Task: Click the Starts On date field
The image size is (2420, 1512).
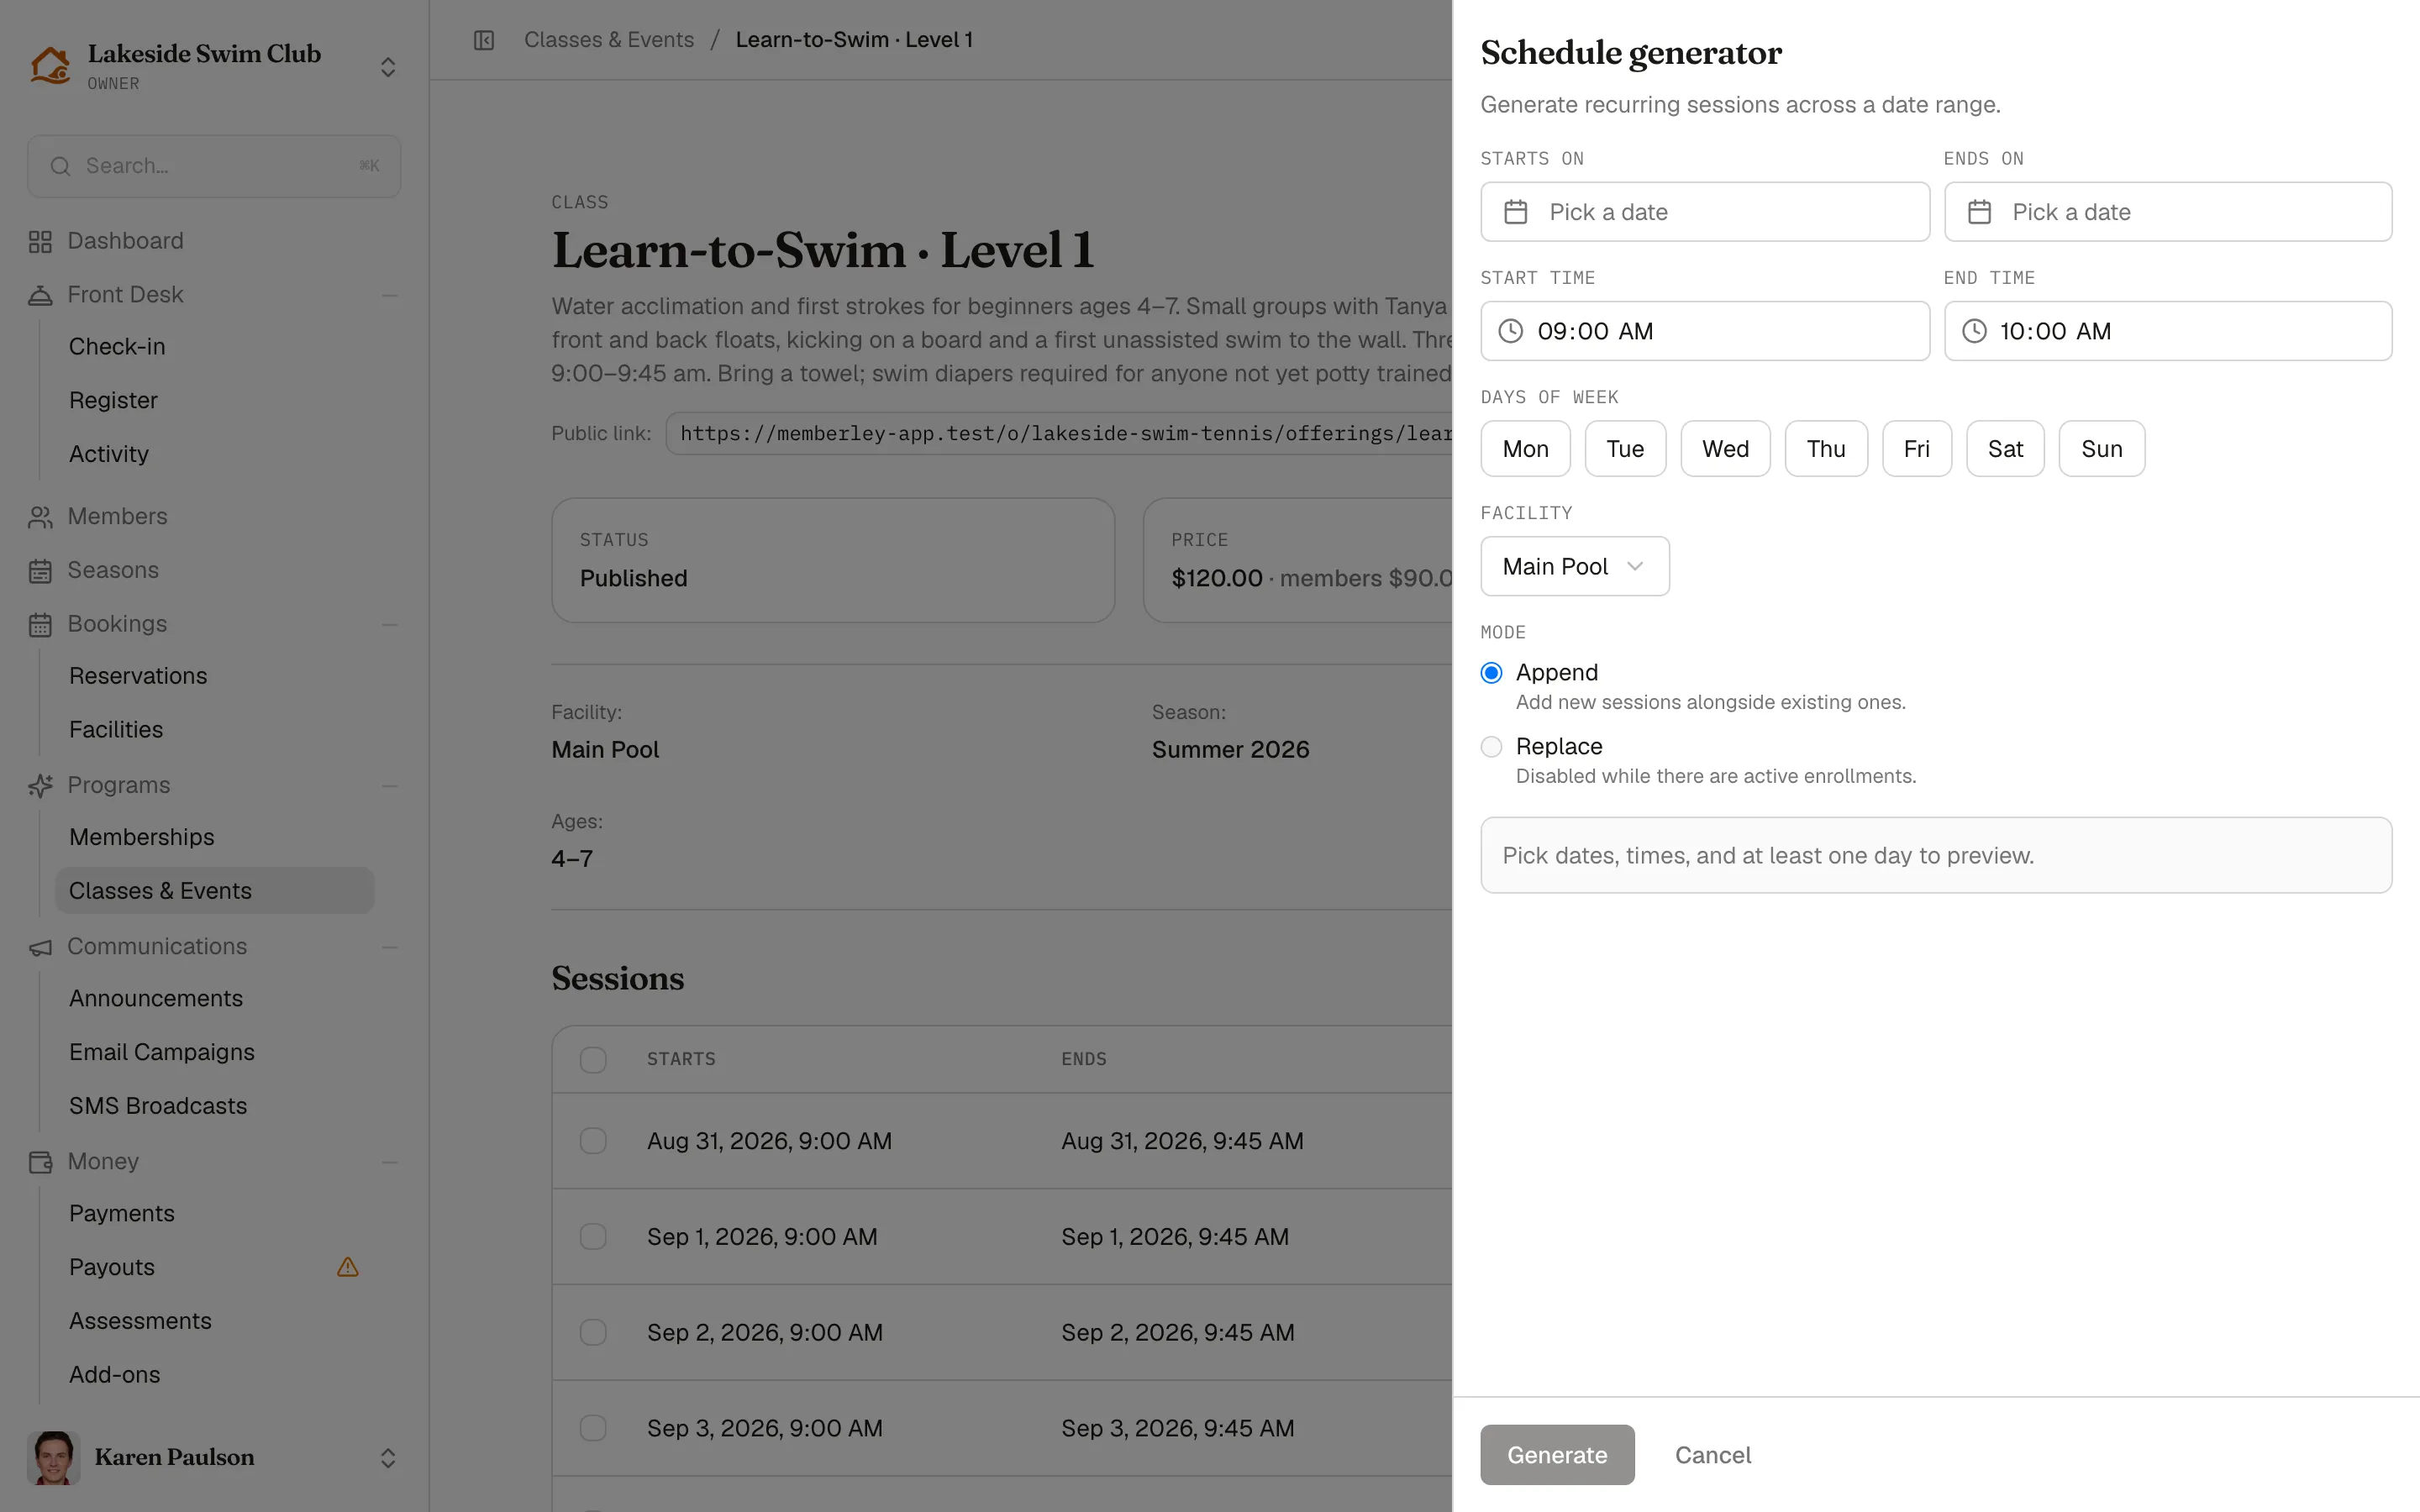Action: tap(1705, 212)
